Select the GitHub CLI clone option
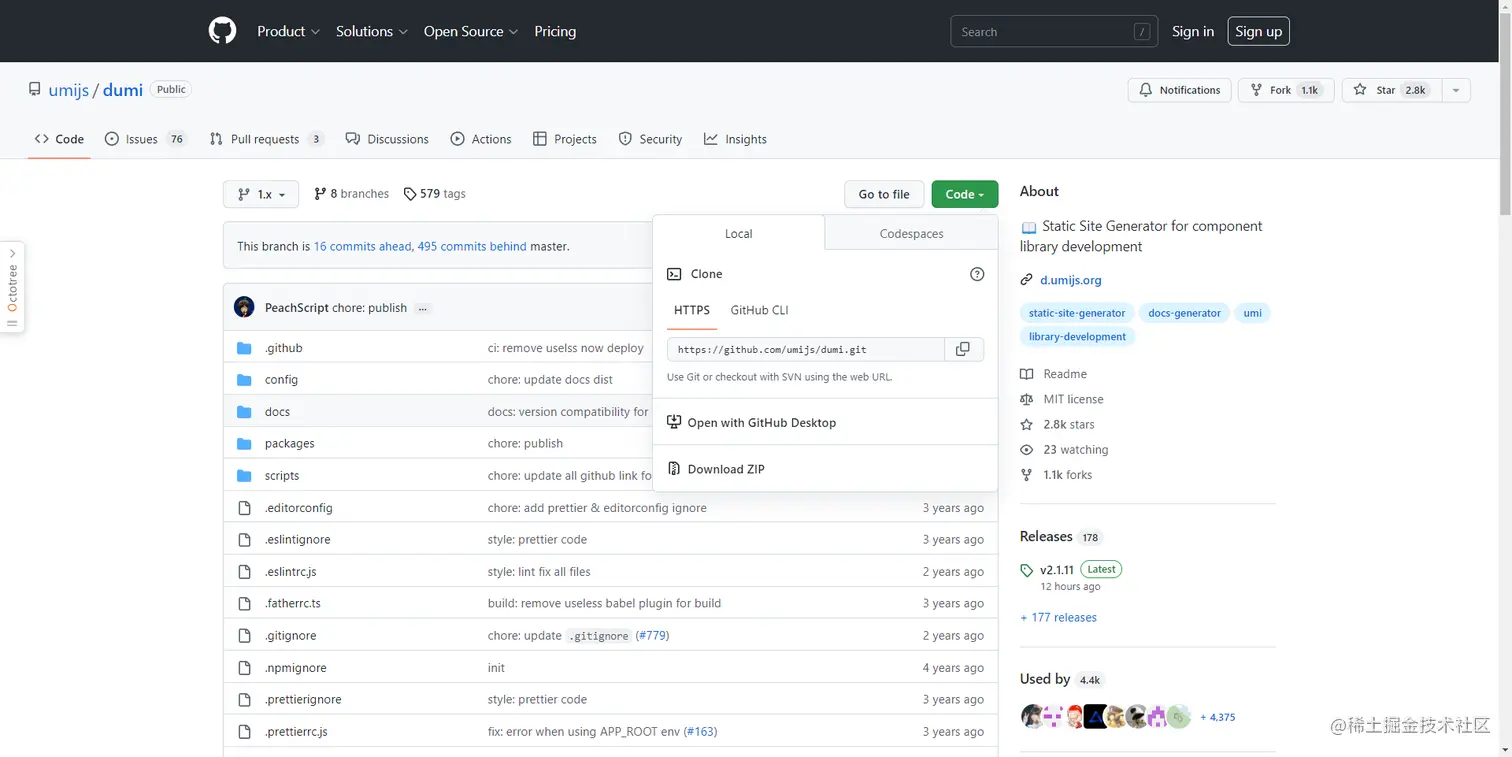This screenshot has width=1512, height=757. click(760, 310)
